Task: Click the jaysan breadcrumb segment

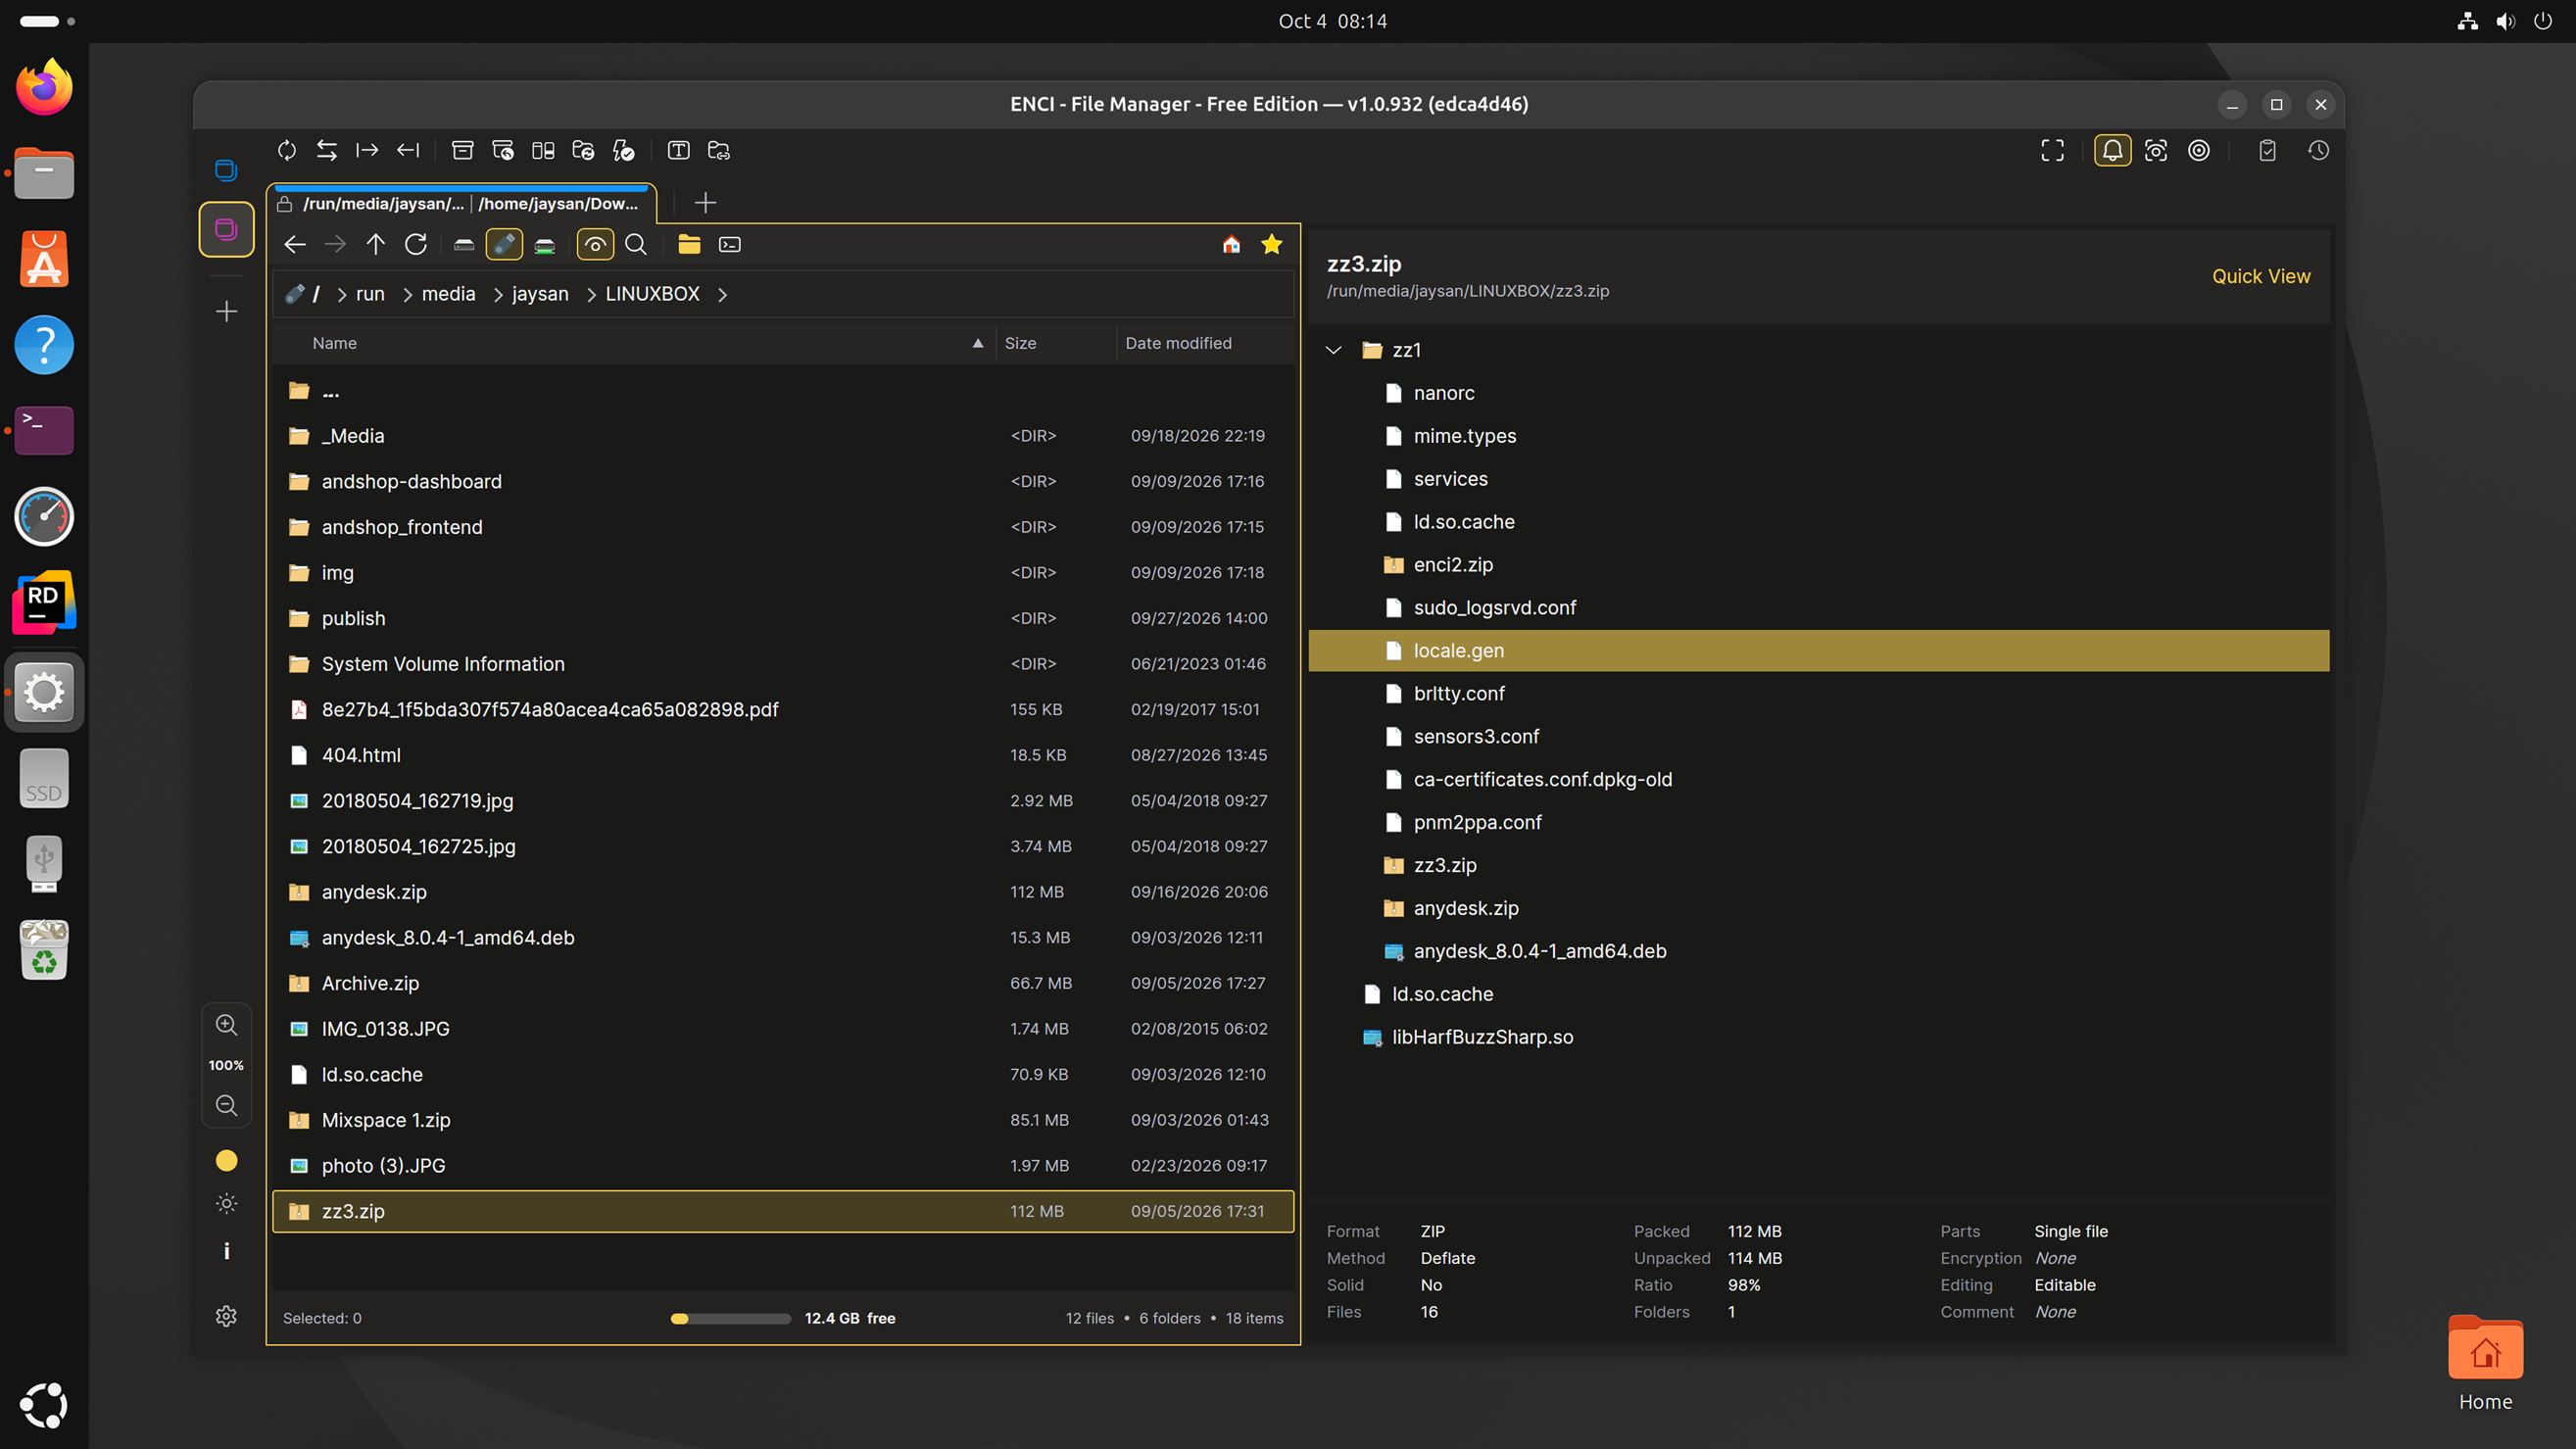Action: [540, 294]
